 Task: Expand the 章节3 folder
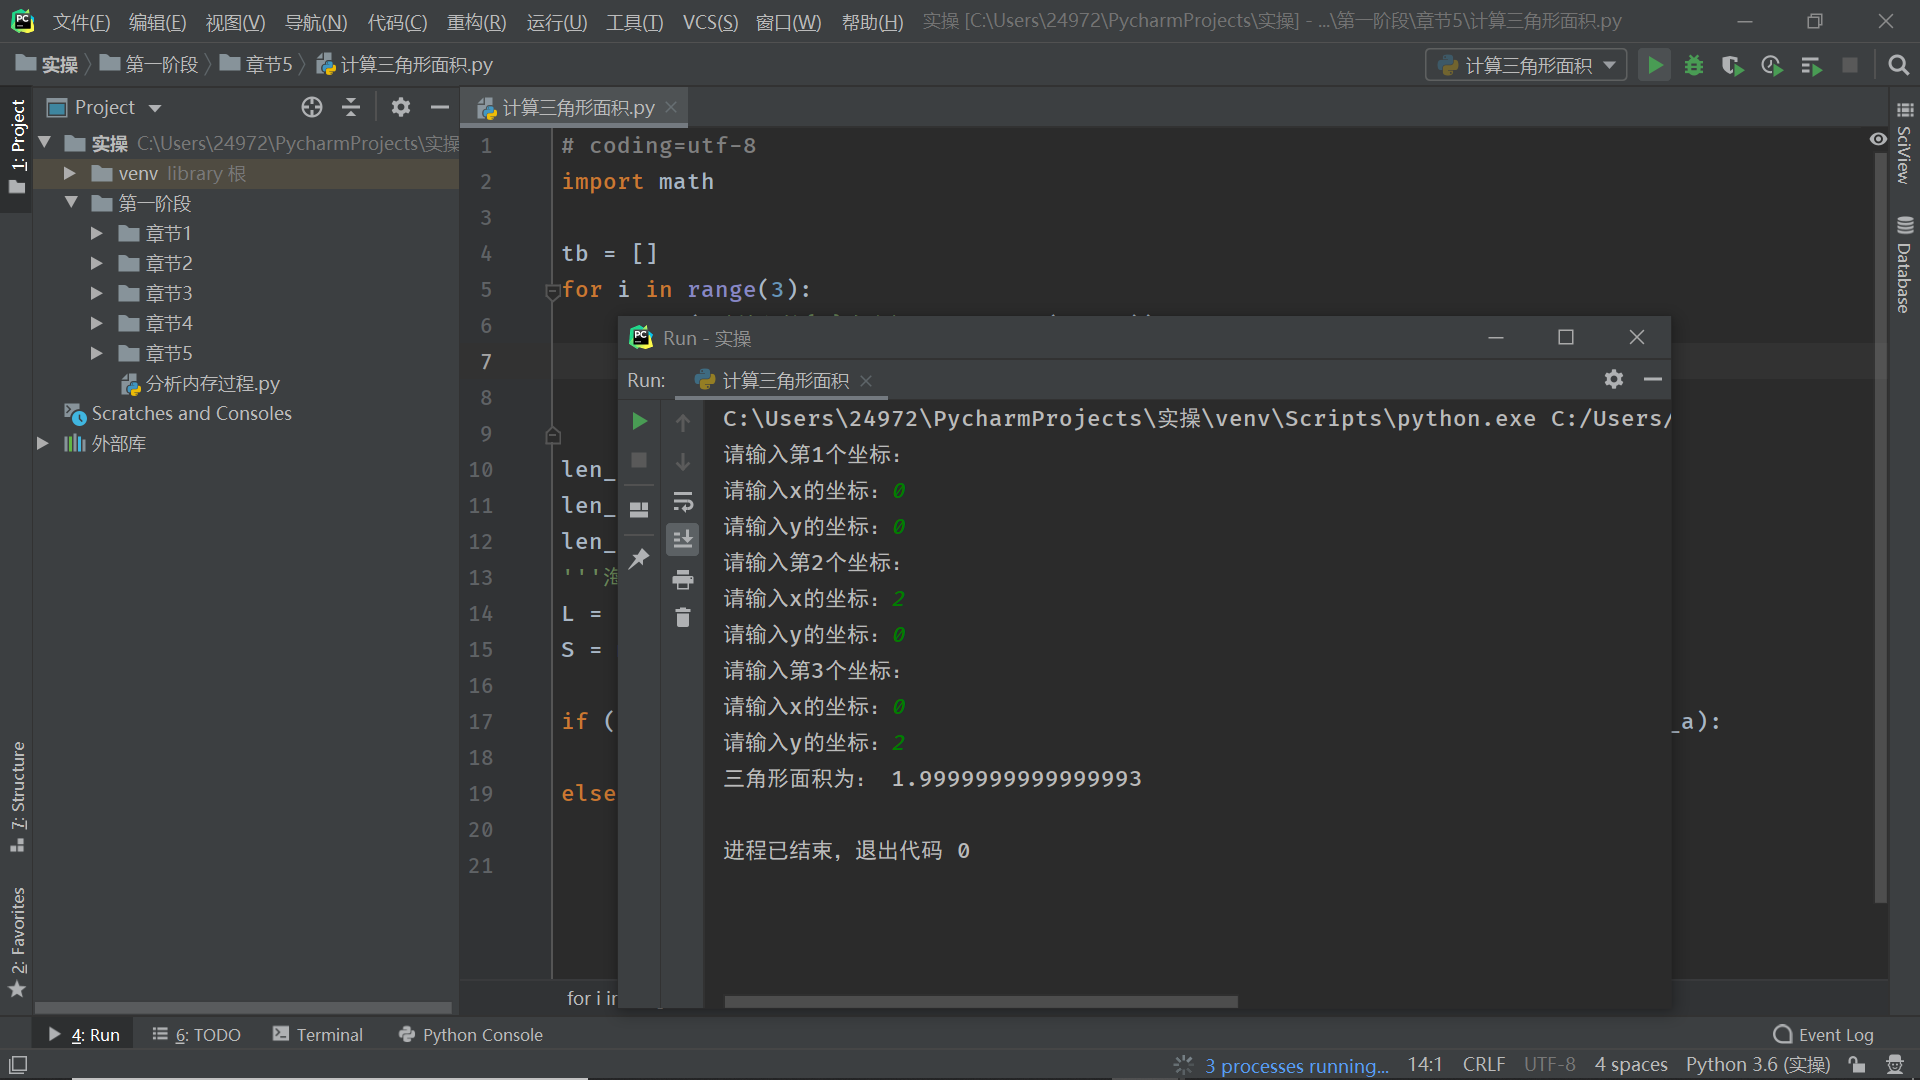click(97, 293)
